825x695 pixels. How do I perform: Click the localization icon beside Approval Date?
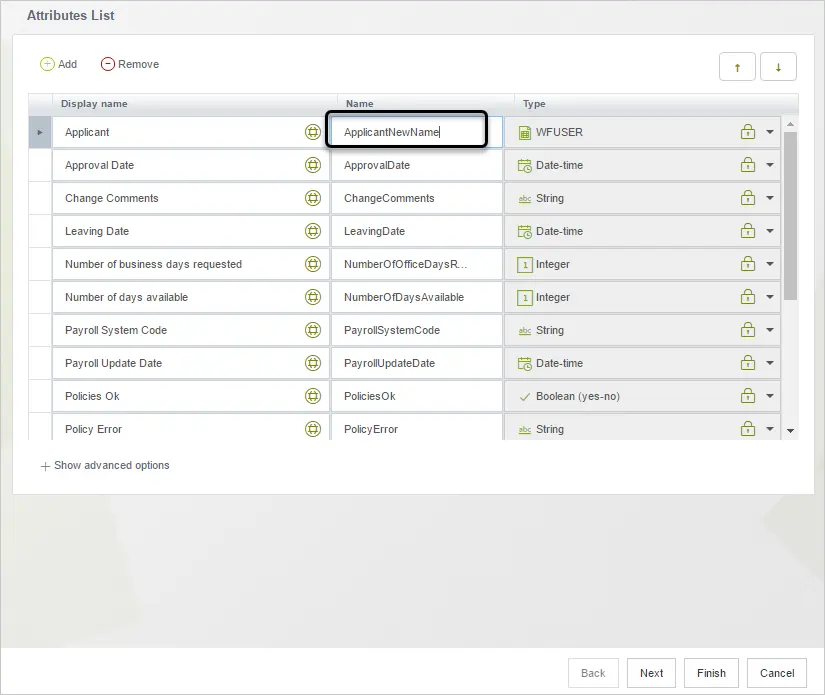(x=313, y=165)
